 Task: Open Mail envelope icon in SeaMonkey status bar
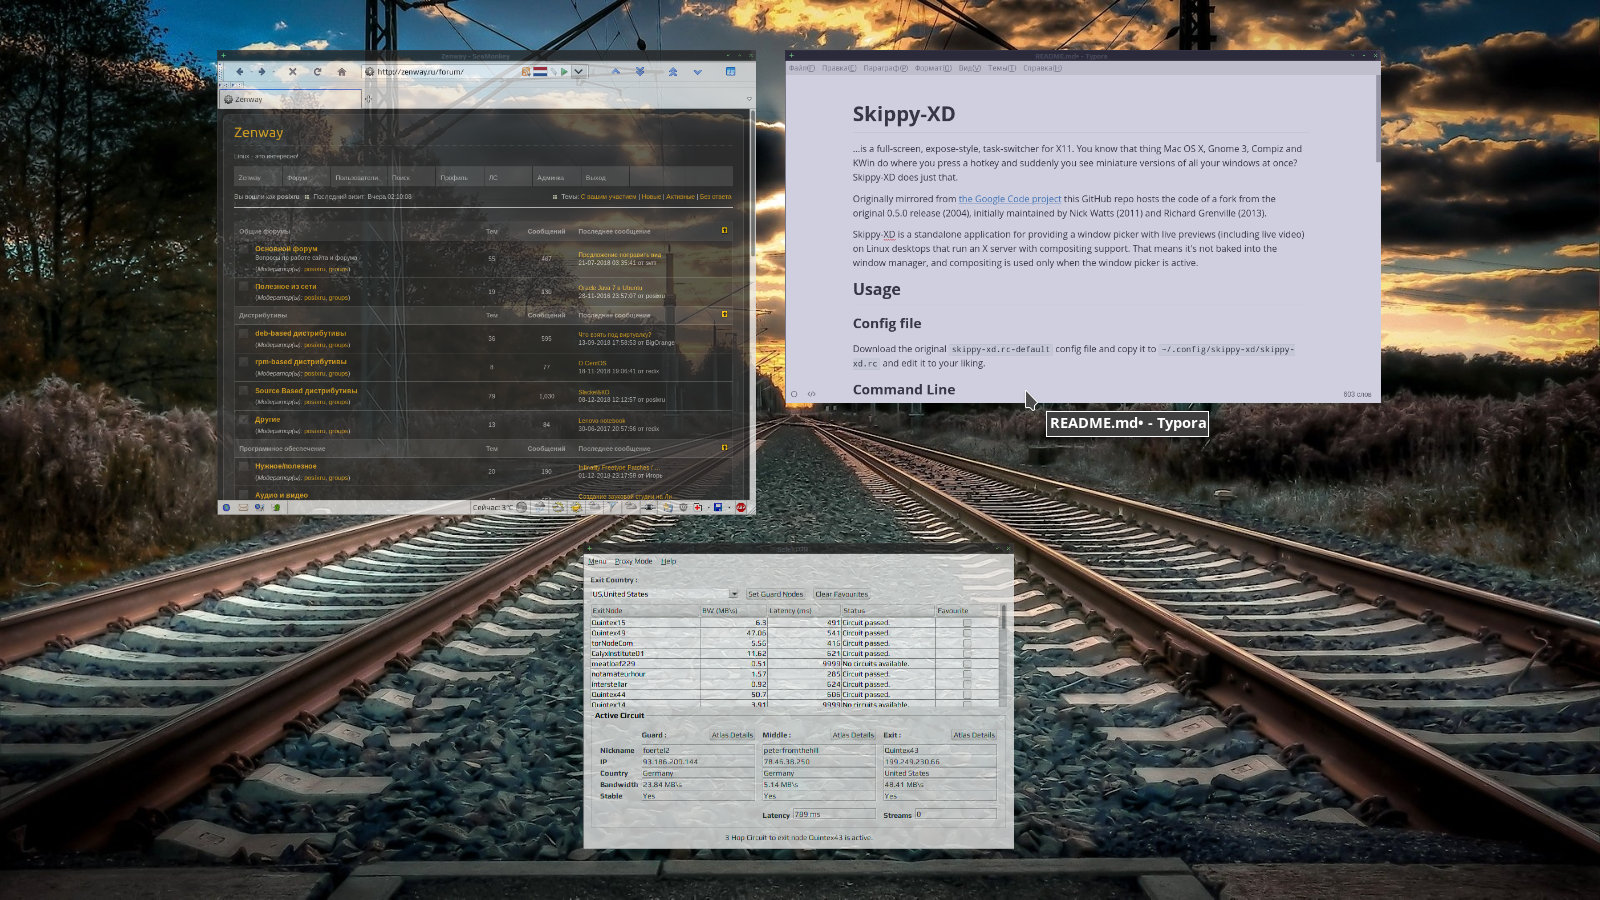(x=243, y=507)
